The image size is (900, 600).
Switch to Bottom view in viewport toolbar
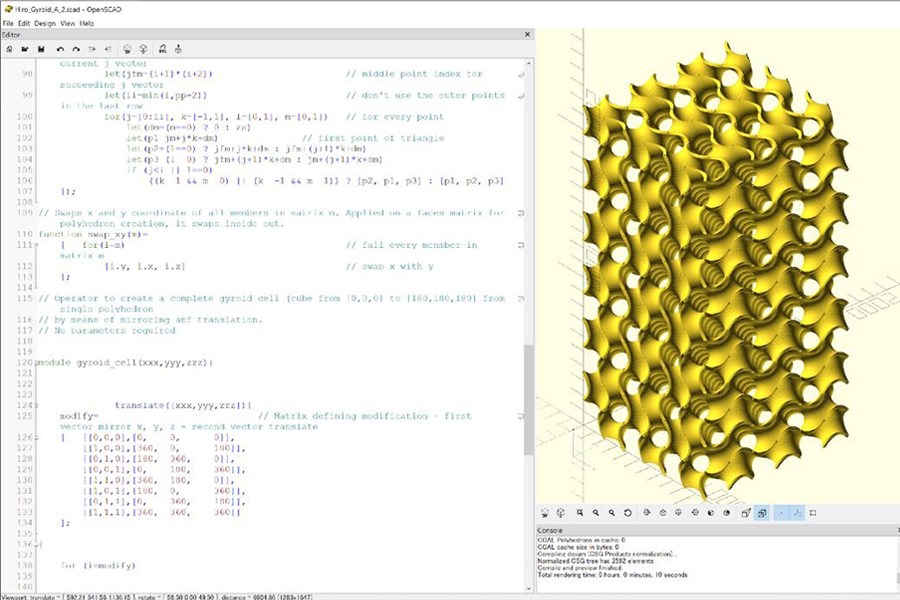click(x=678, y=513)
